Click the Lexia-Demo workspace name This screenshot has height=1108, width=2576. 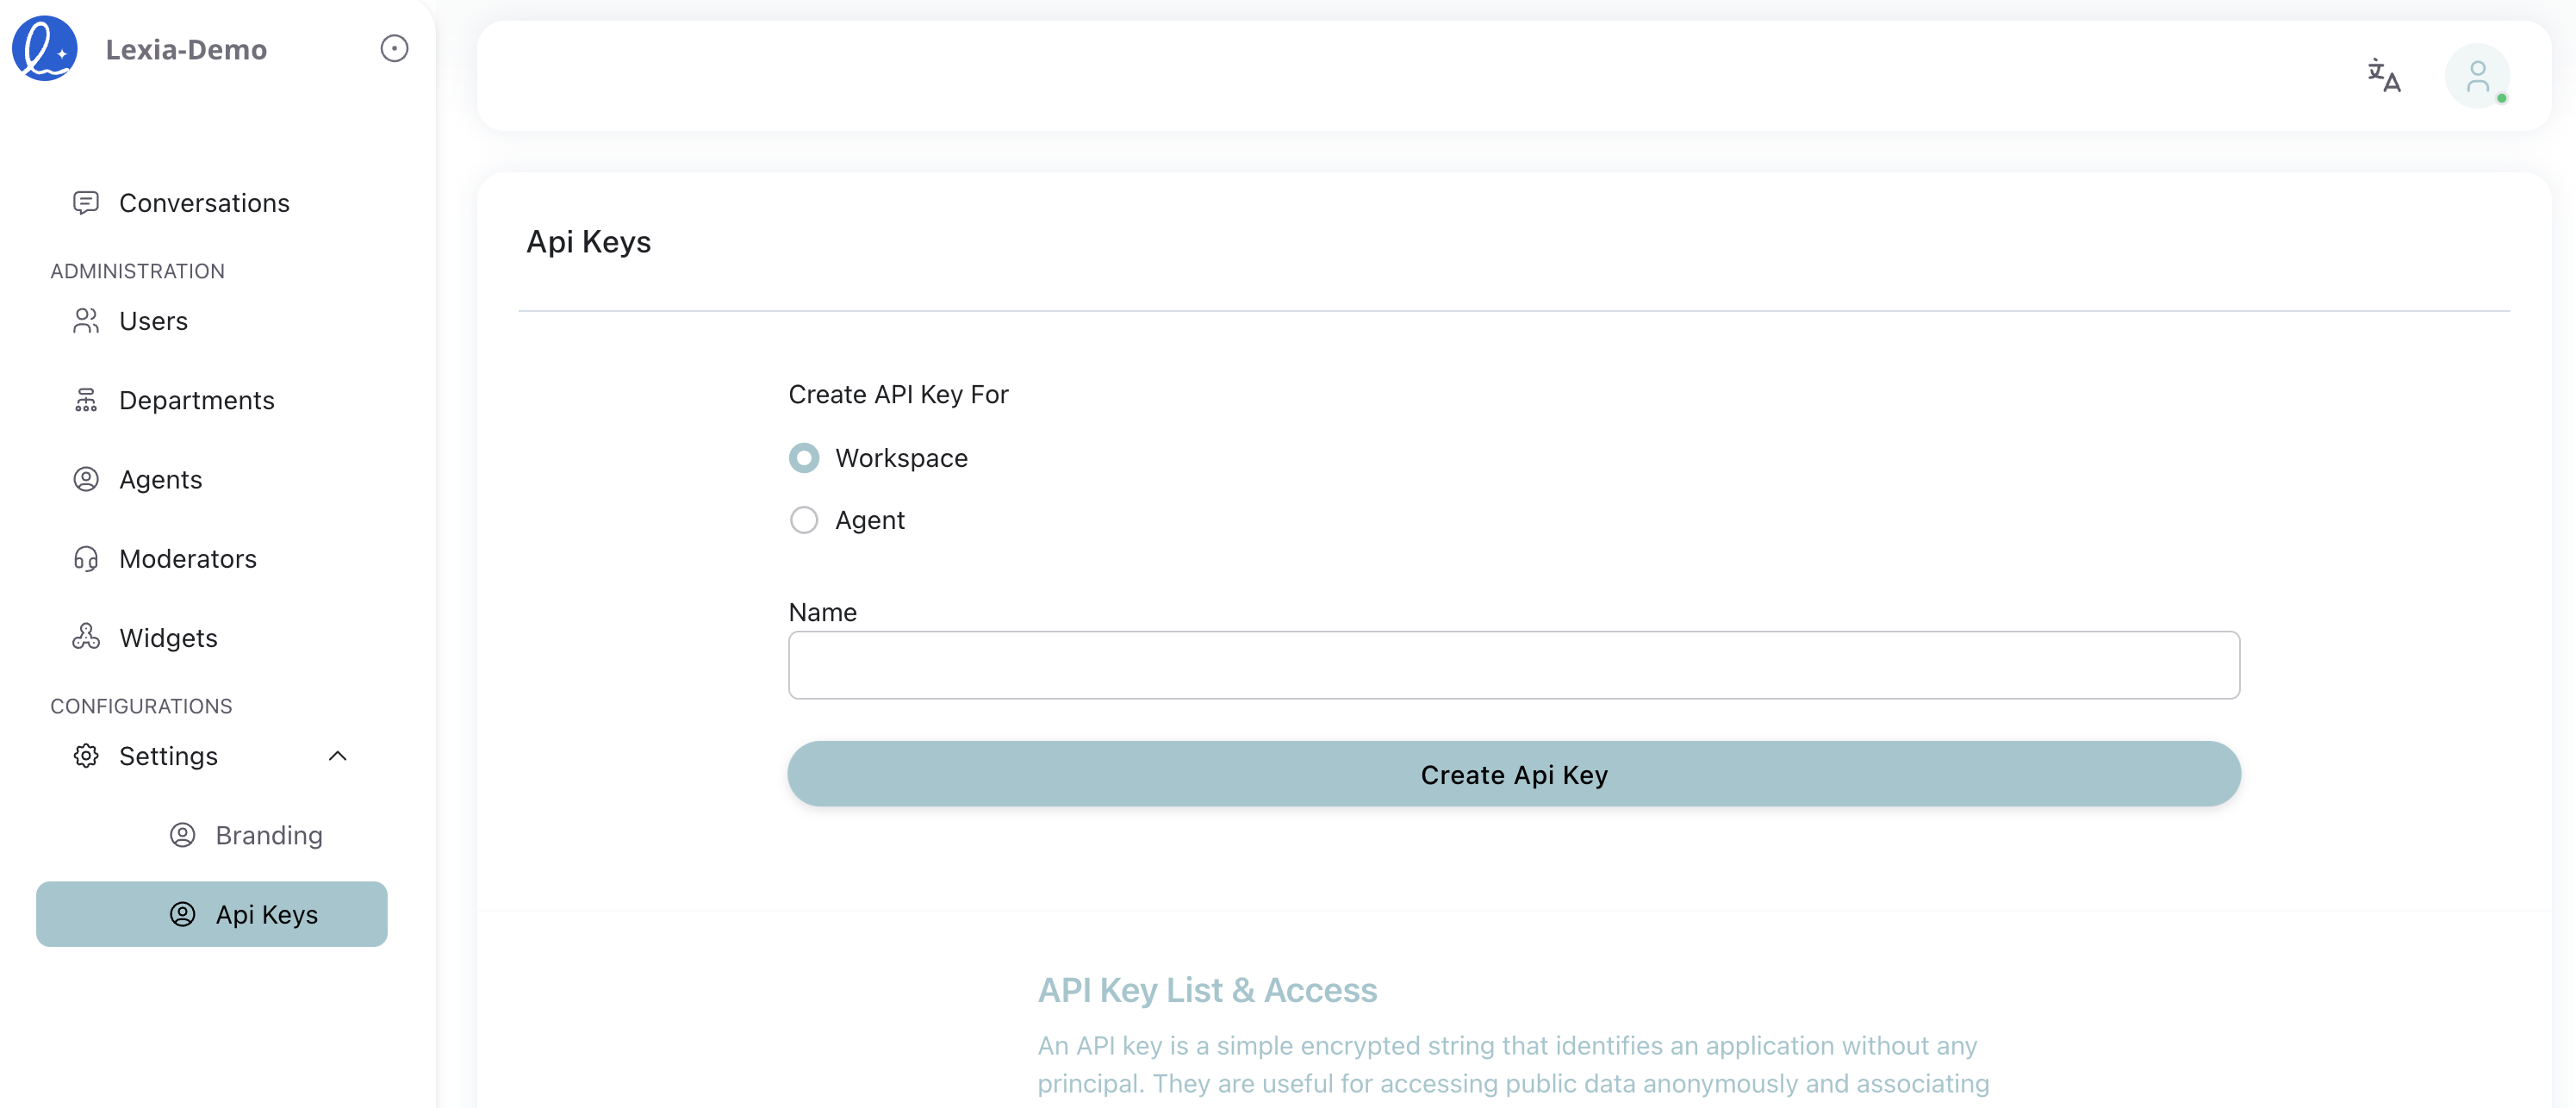click(x=185, y=48)
